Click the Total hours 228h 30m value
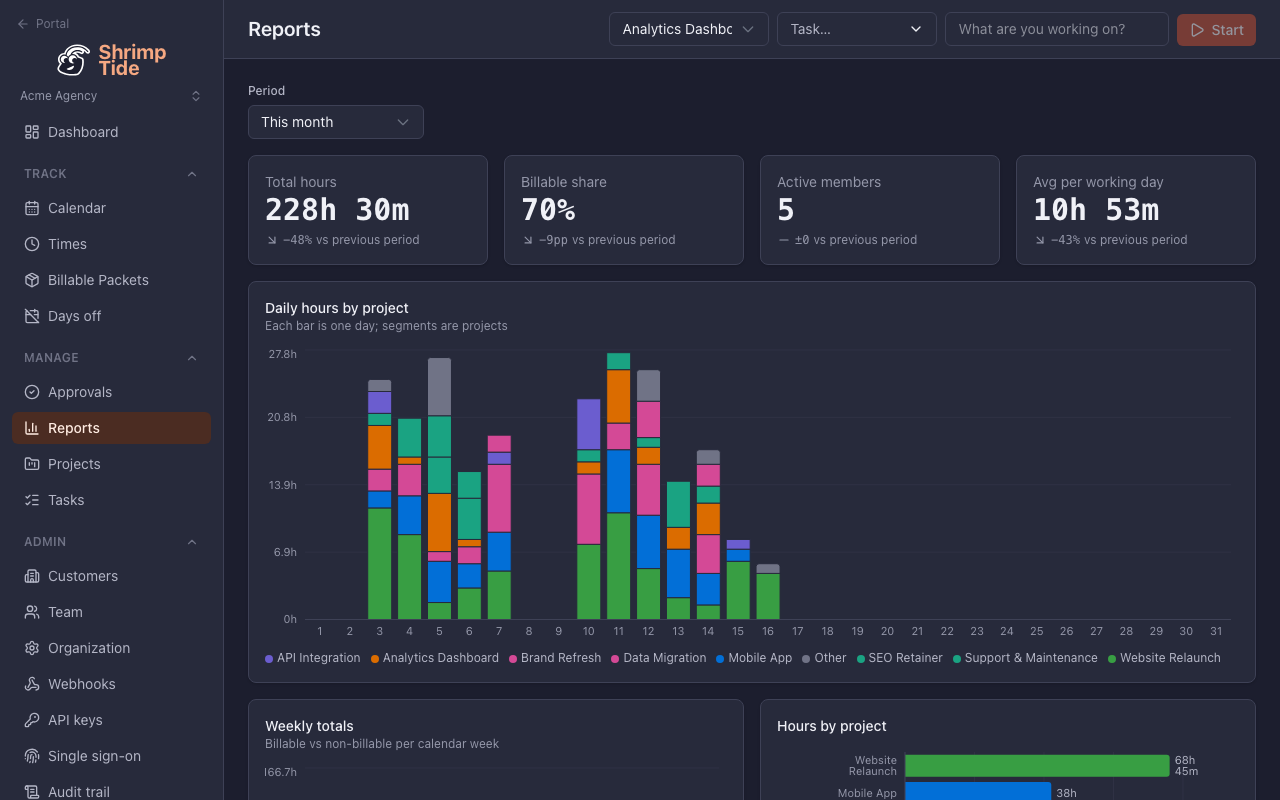Viewport: 1280px width, 800px height. coord(337,210)
